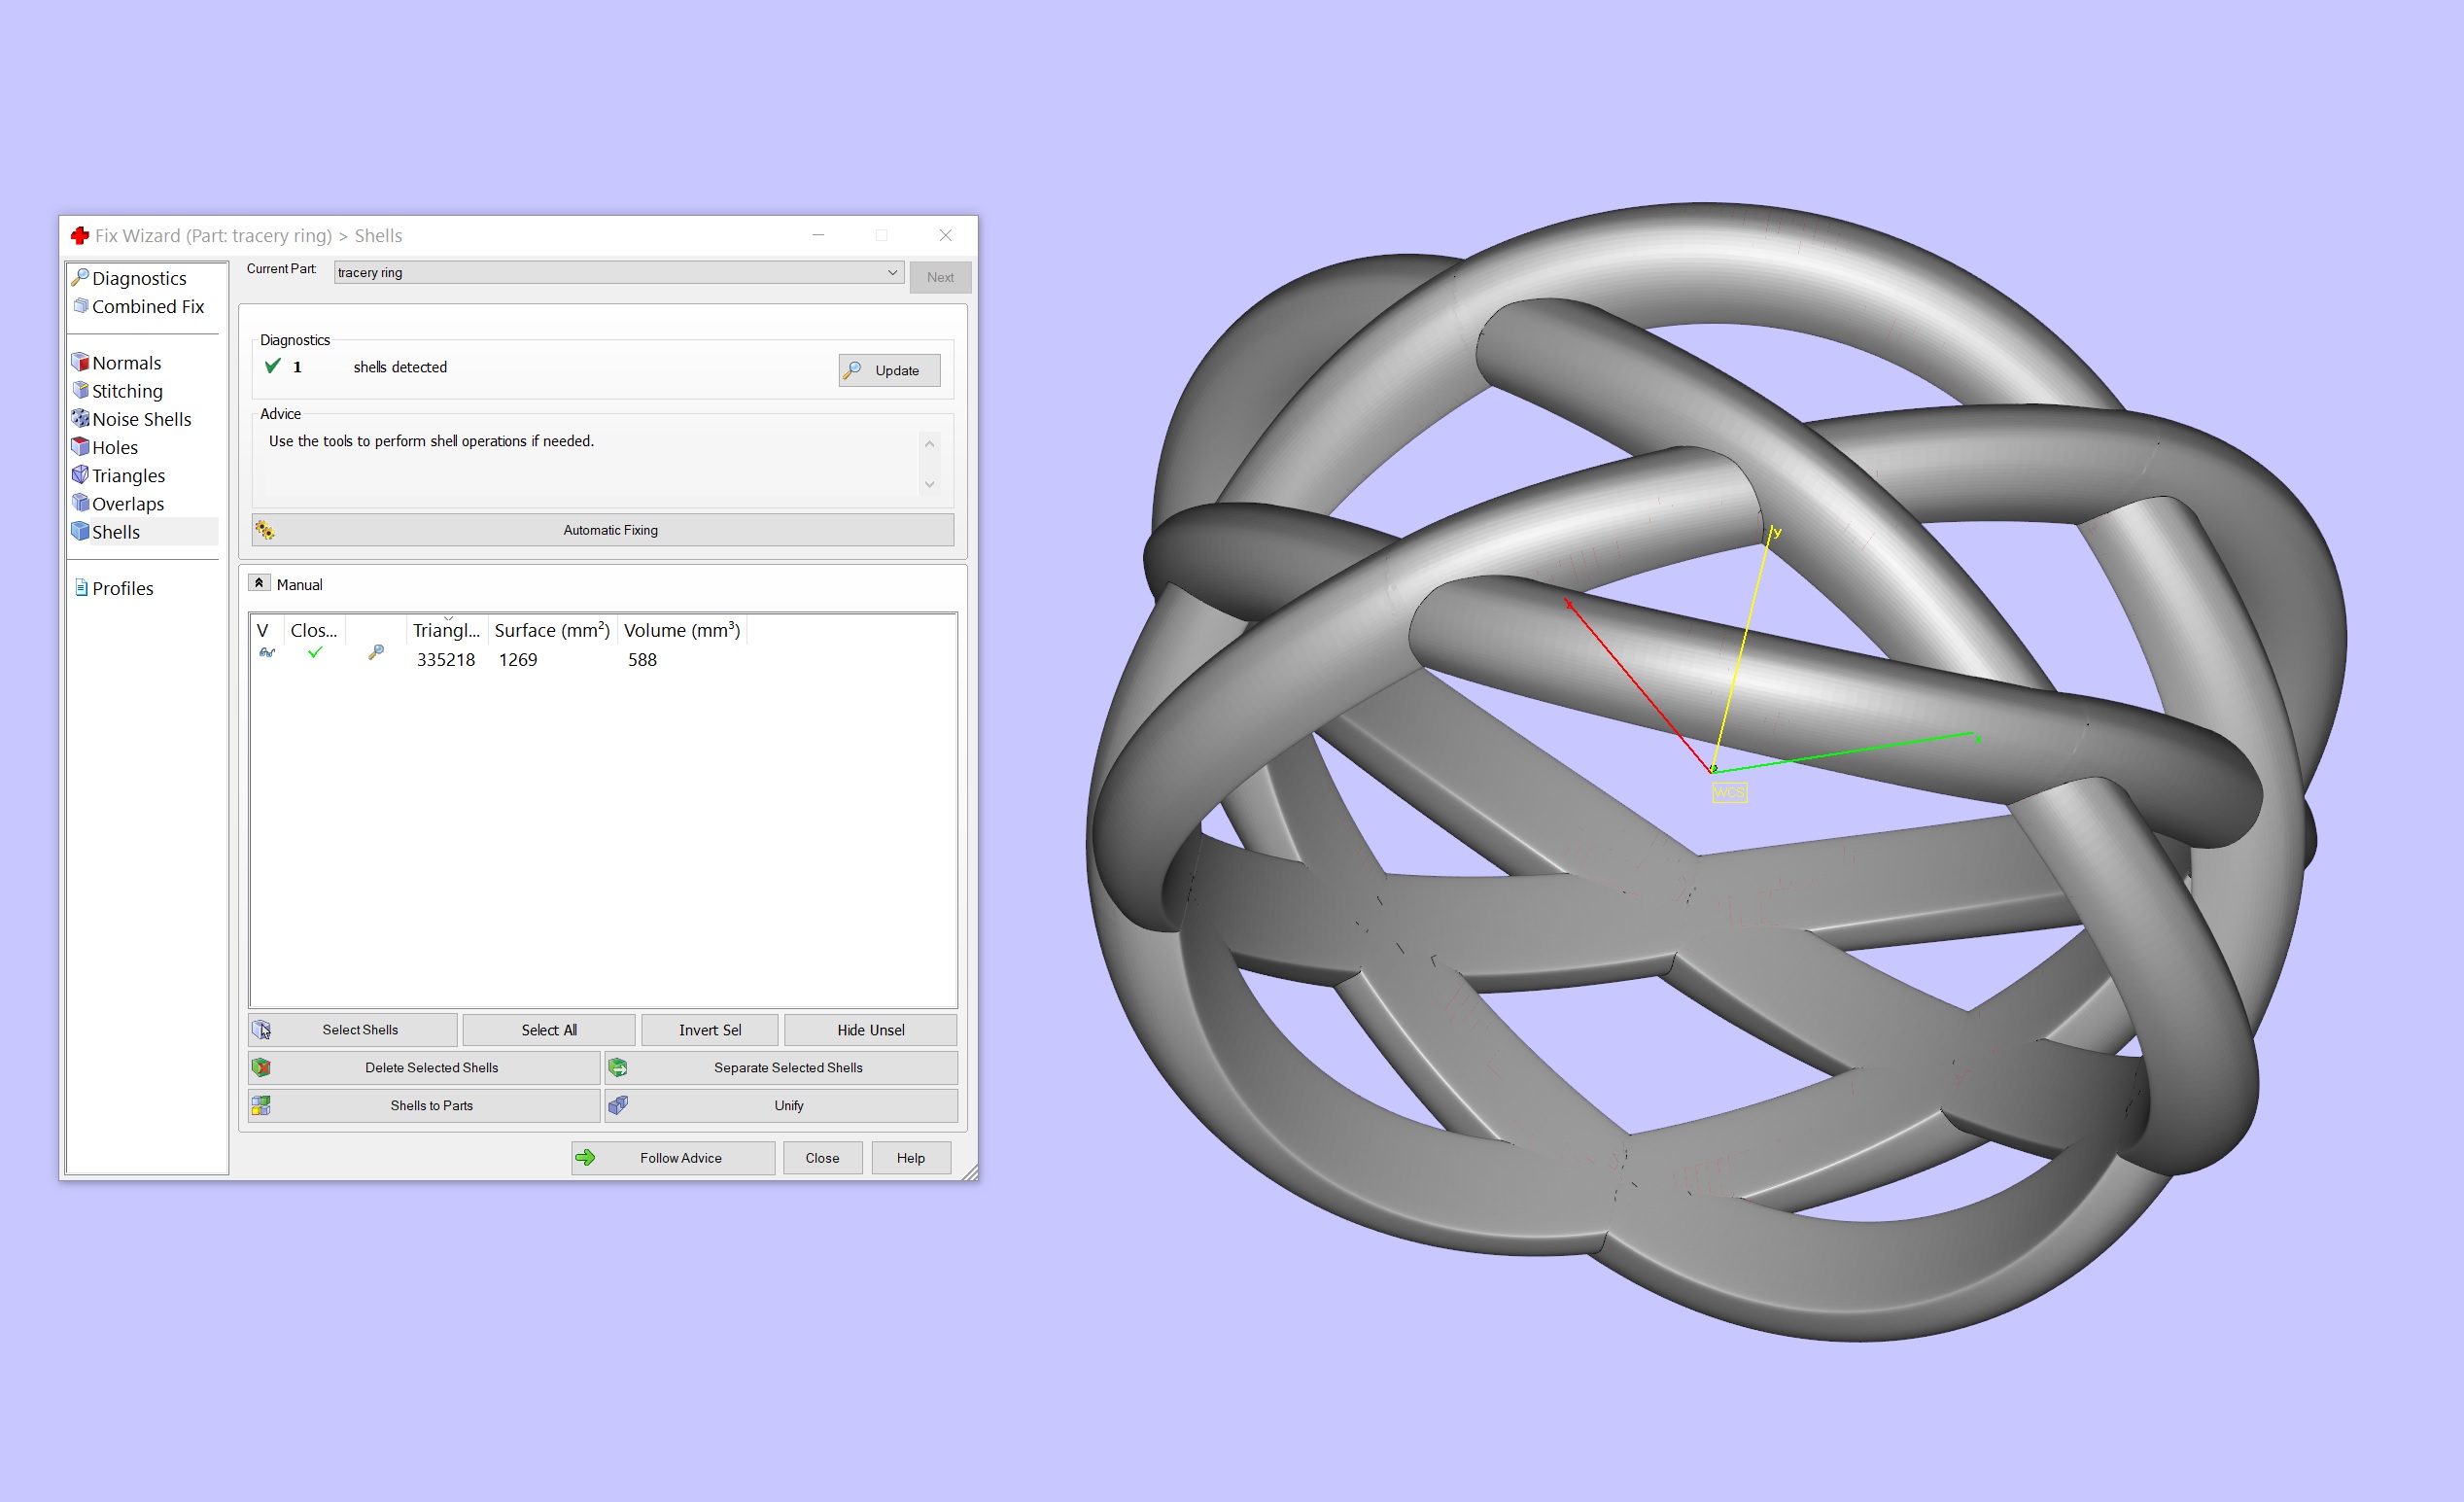Viewport: 2464px width, 1502px height.
Task: Open the Profiles page
Action: [x=122, y=588]
